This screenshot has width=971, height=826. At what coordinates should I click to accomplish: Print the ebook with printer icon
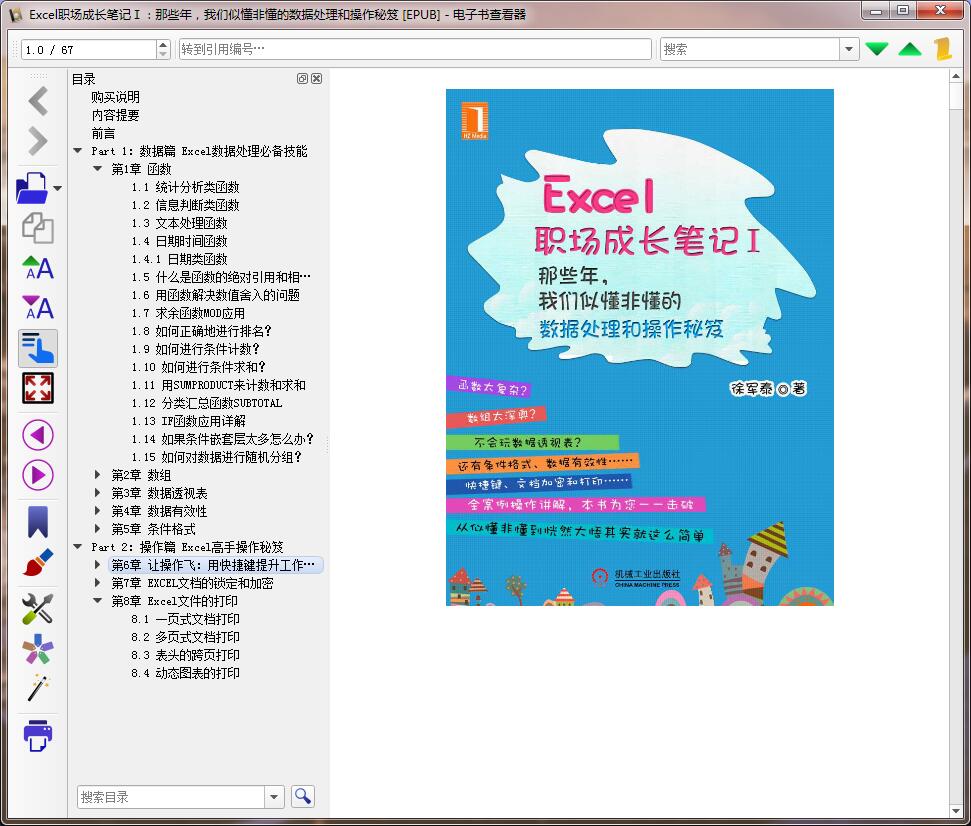tap(38, 736)
